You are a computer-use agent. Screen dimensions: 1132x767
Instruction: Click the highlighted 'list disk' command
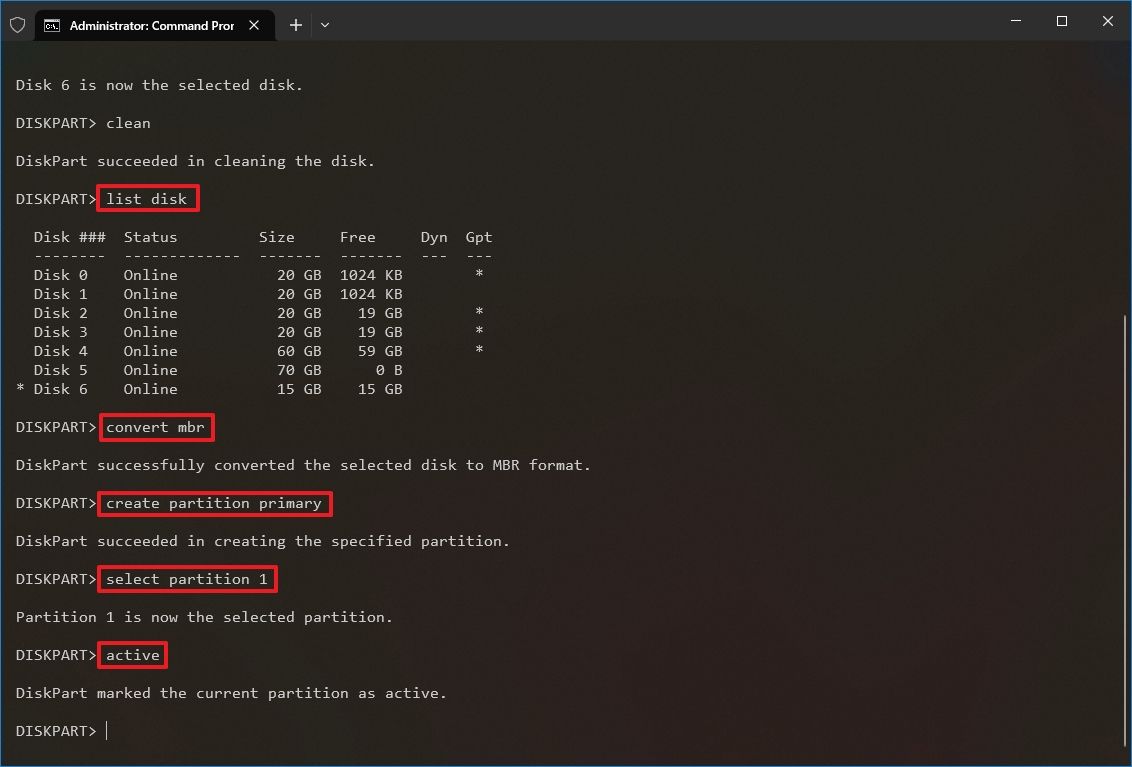click(x=147, y=198)
